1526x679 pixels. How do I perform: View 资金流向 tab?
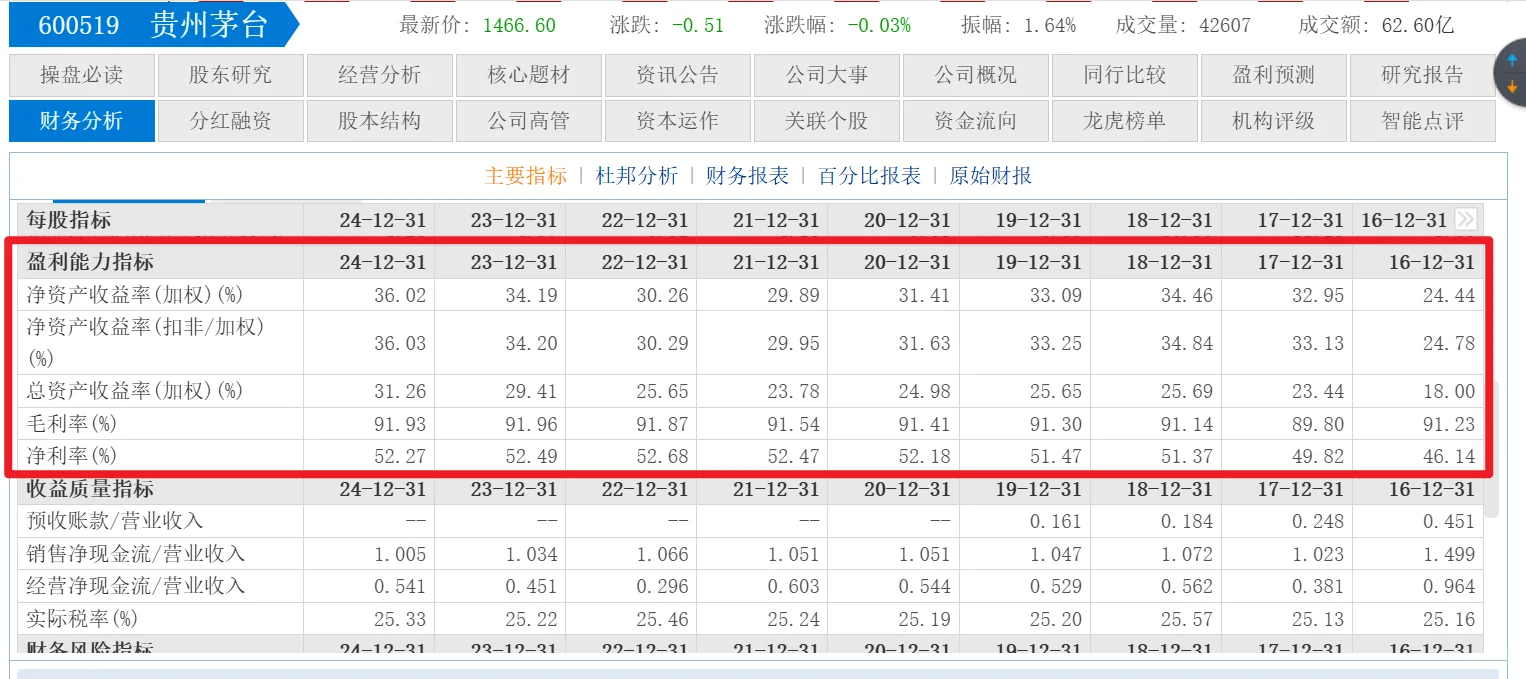tap(975, 121)
